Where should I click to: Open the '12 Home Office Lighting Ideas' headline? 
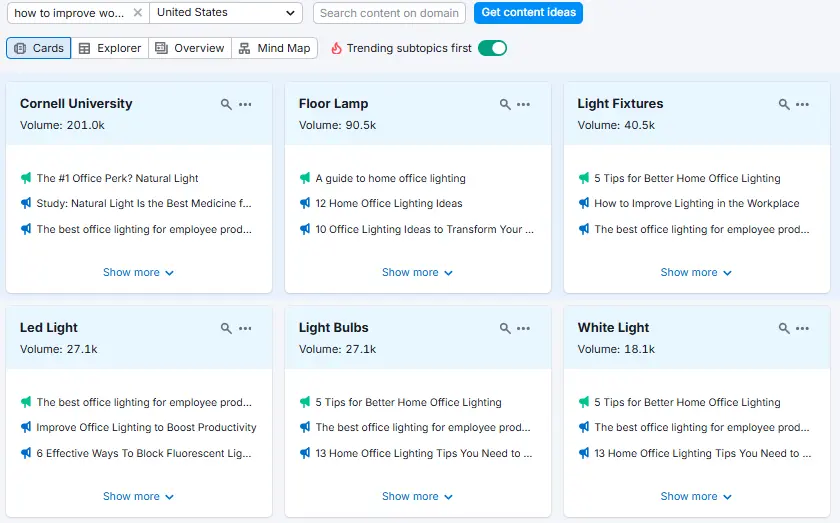(389, 203)
